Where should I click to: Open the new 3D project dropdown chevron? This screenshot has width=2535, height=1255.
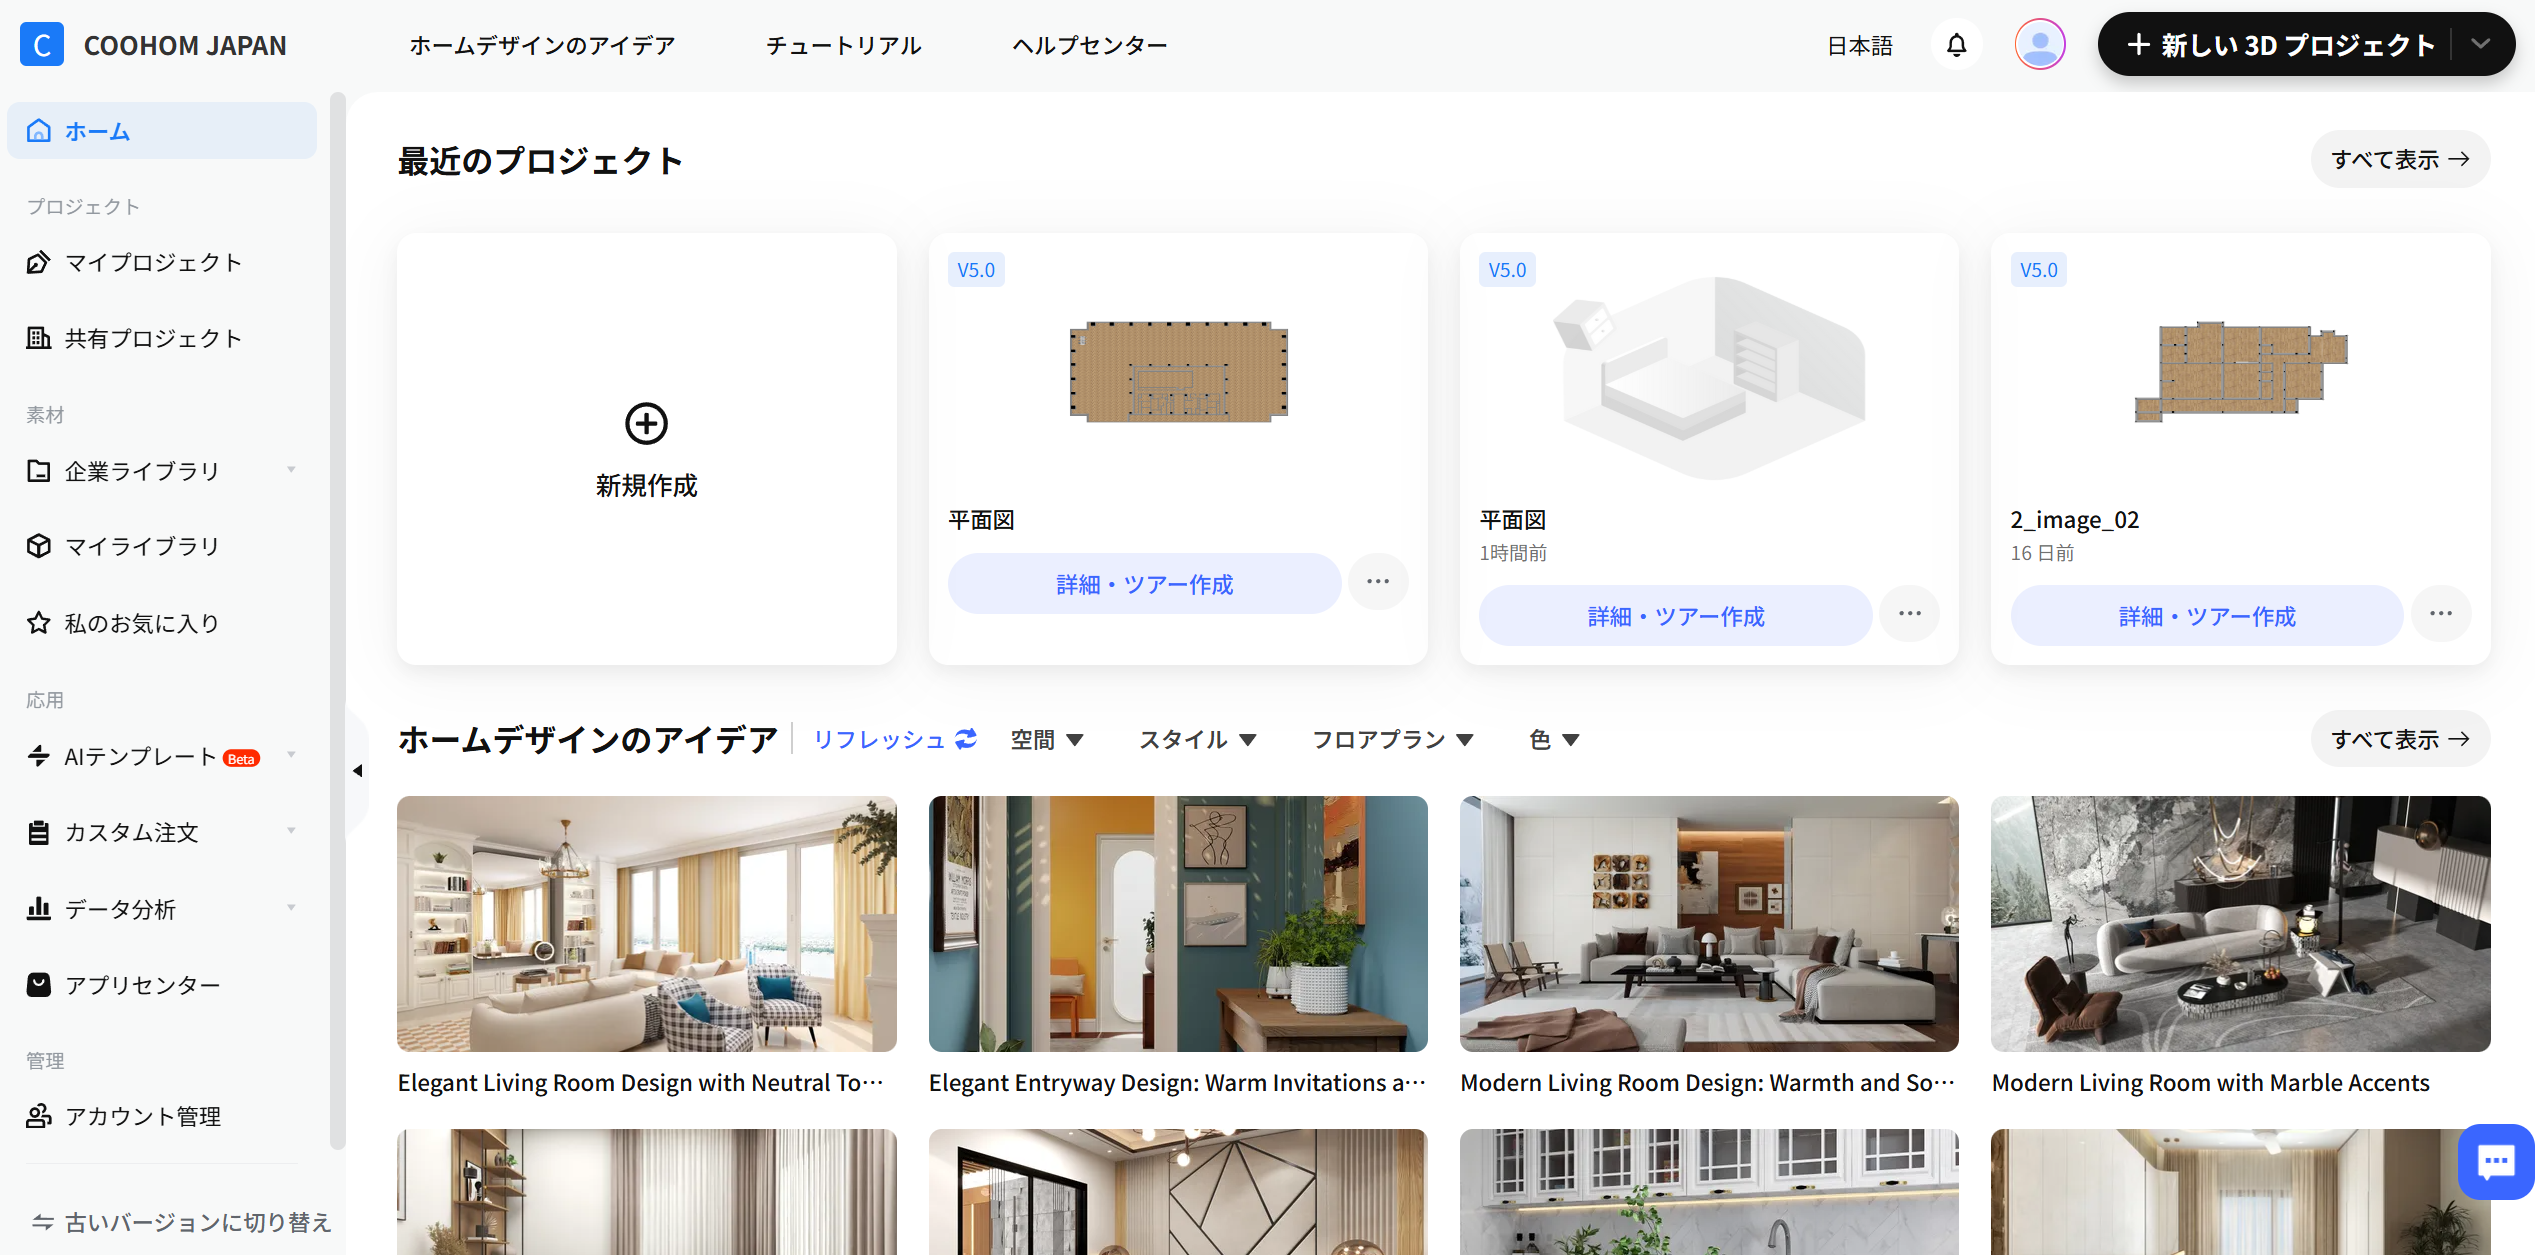(x=2480, y=44)
